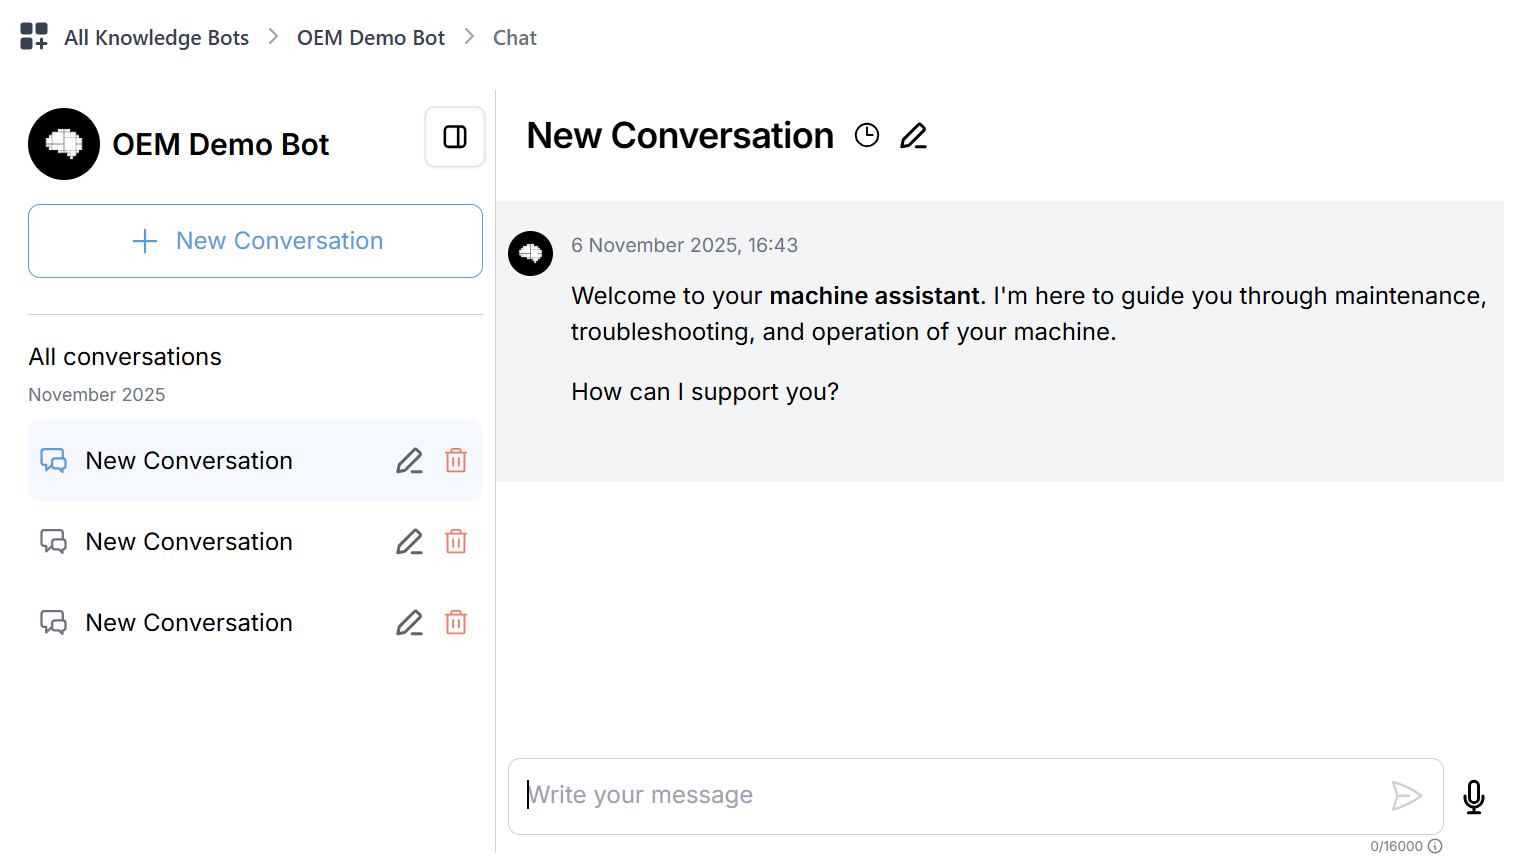
Task: Start a New Conversation
Action: (x=255, y=241)
